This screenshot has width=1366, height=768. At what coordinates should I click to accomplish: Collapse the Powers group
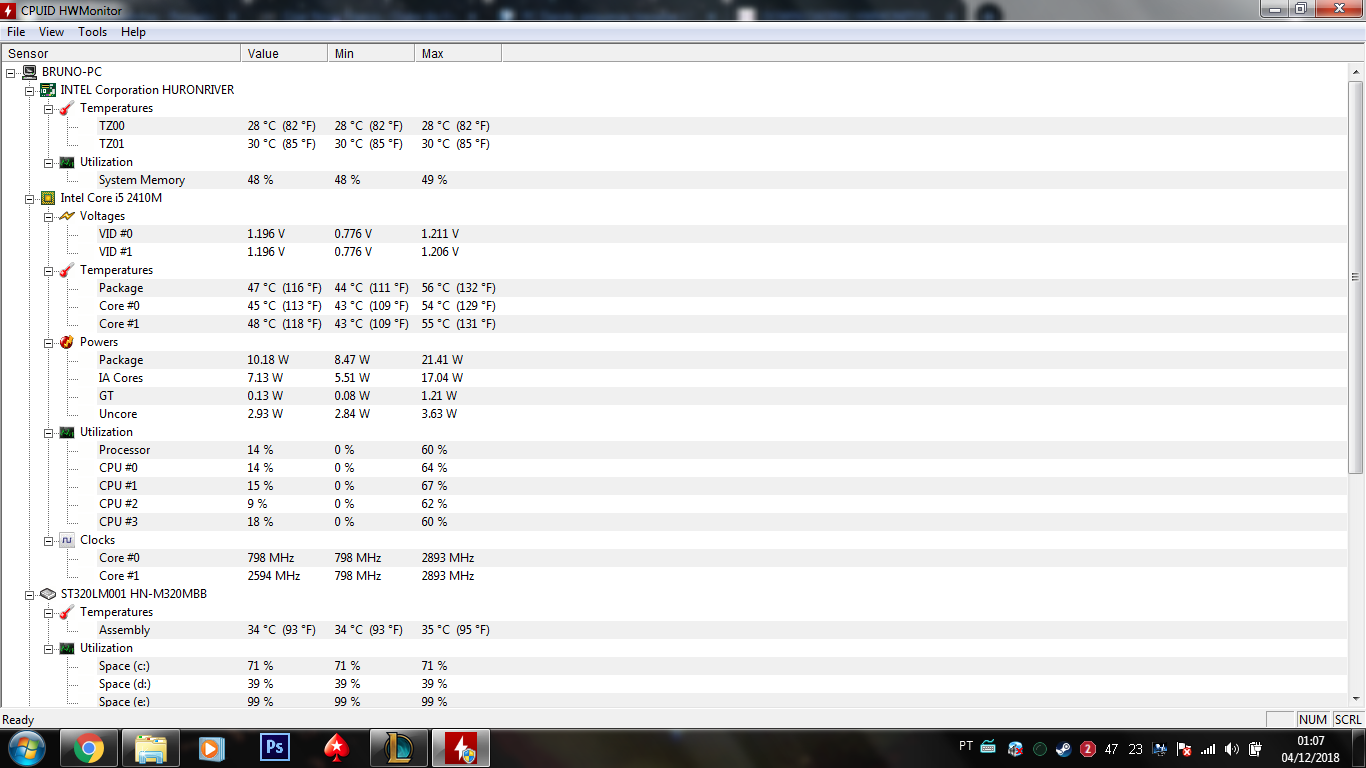coord(48,342)
